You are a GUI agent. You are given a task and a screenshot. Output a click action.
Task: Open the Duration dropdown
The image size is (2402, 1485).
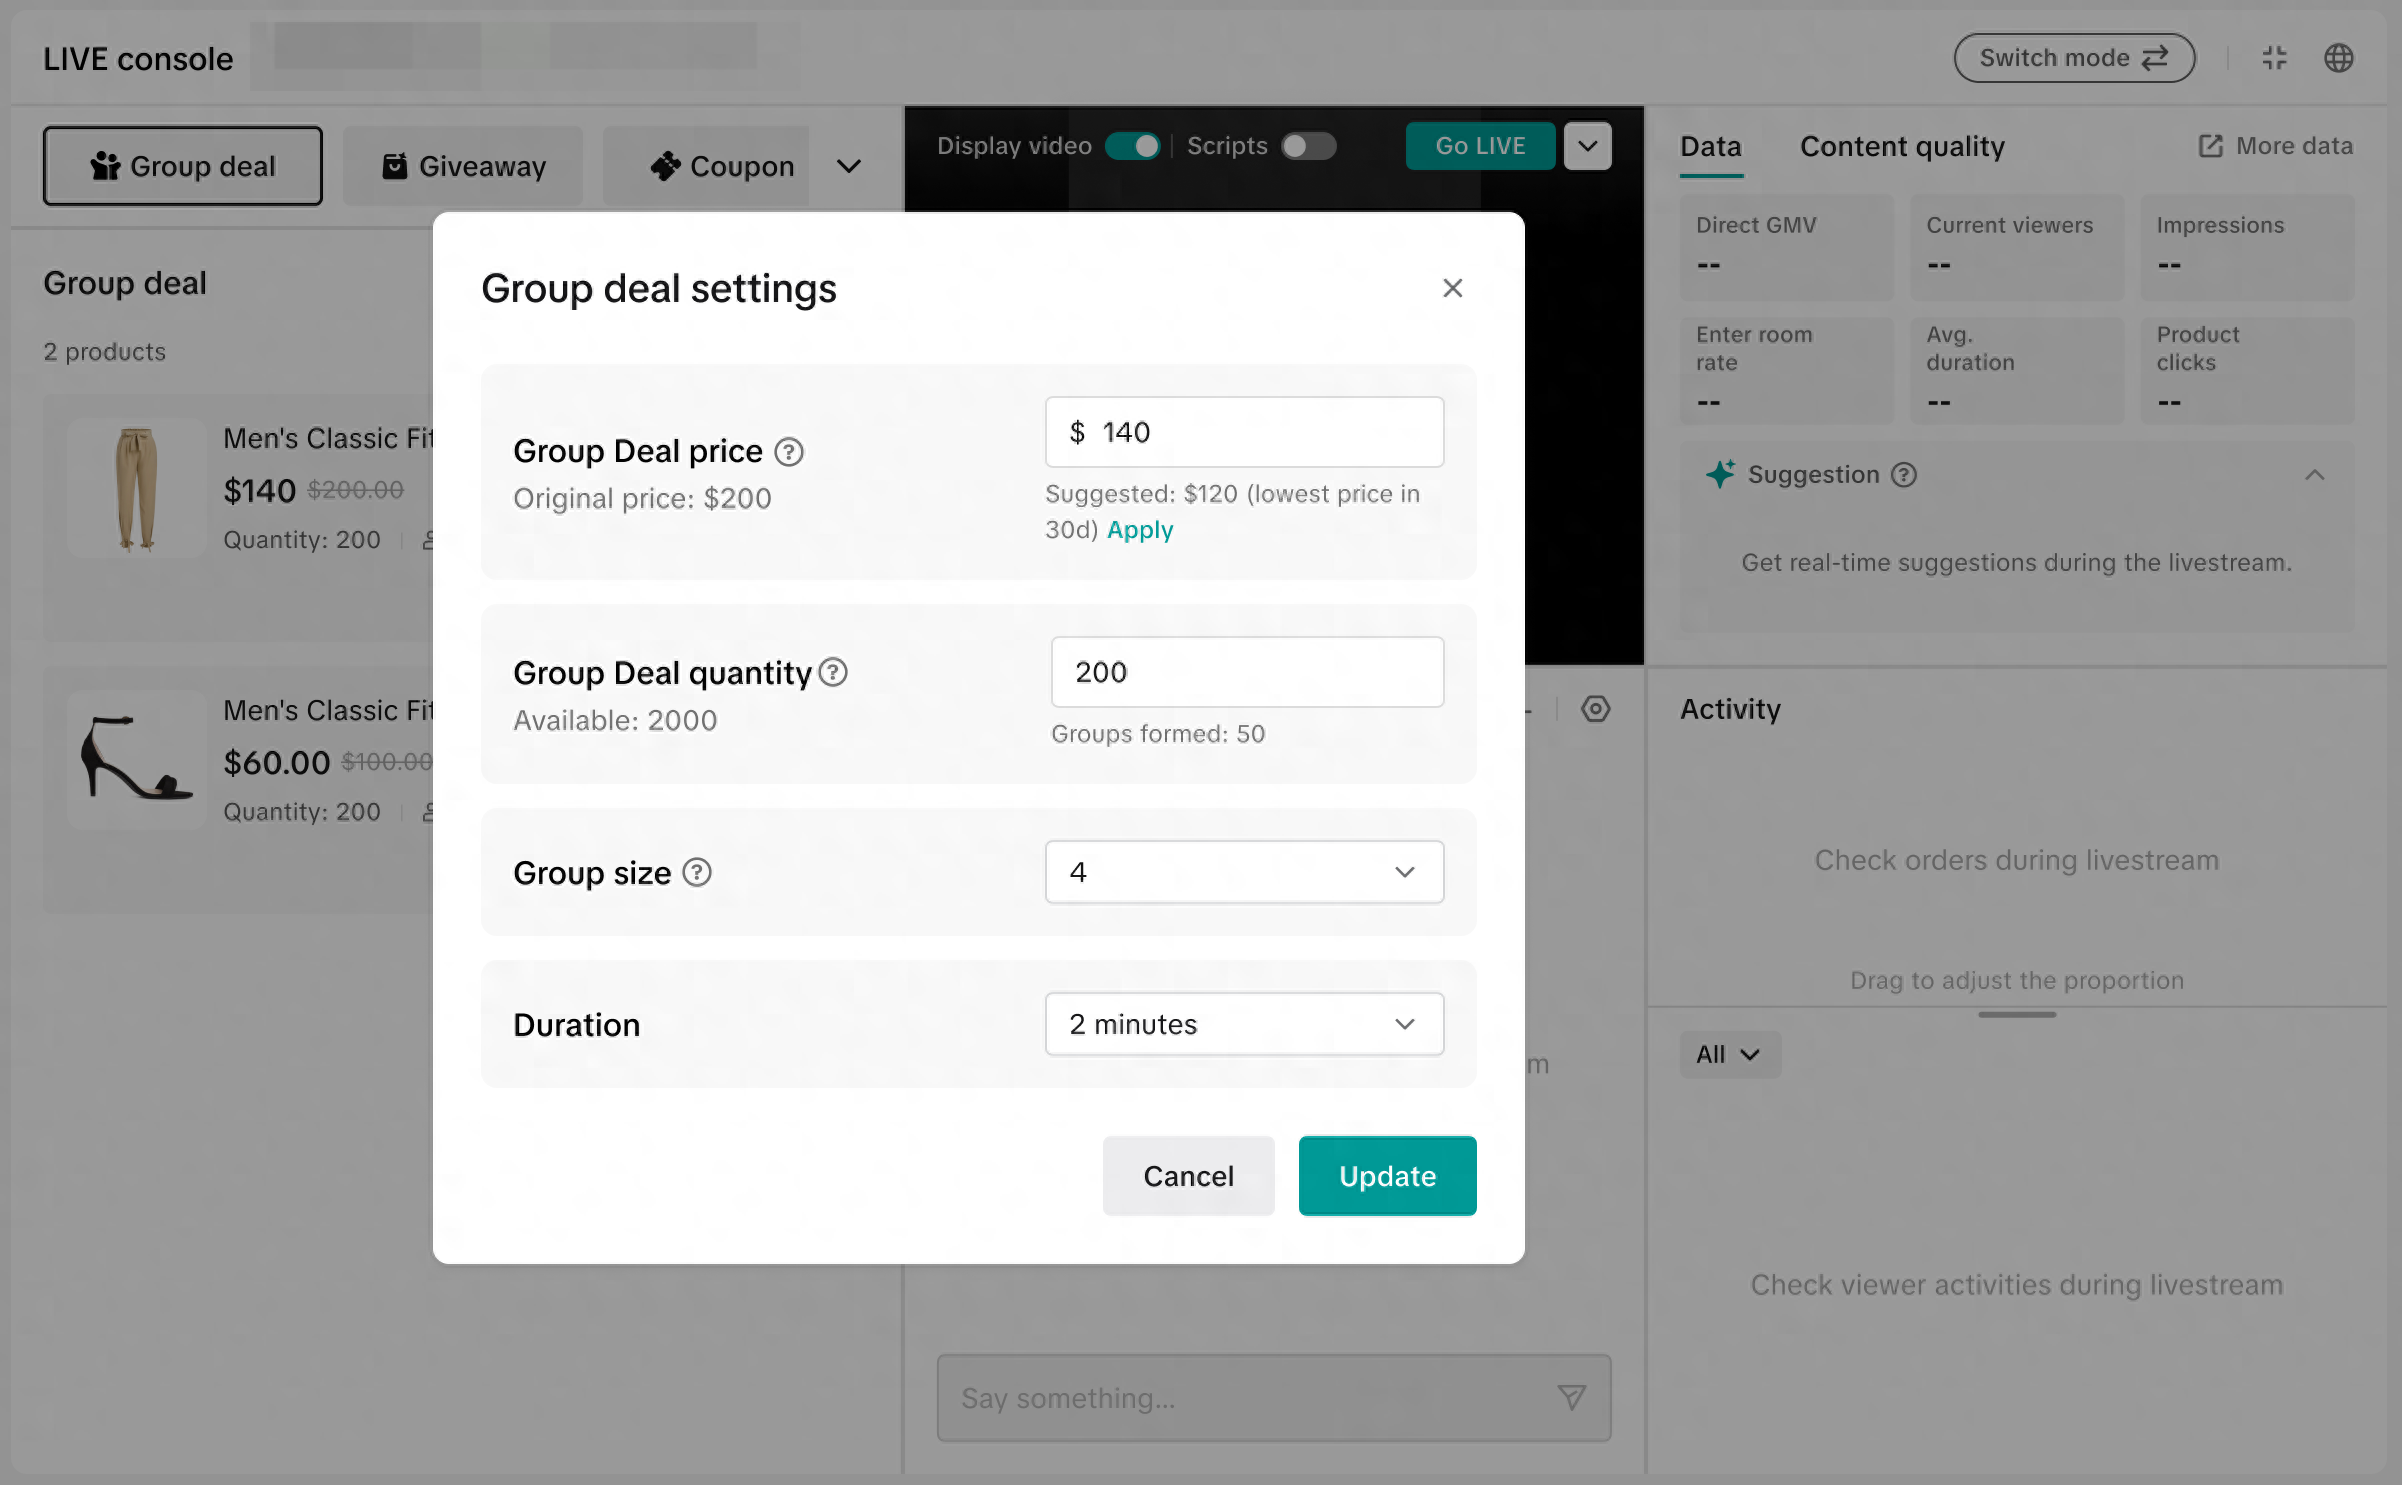pos(1244,1024)
